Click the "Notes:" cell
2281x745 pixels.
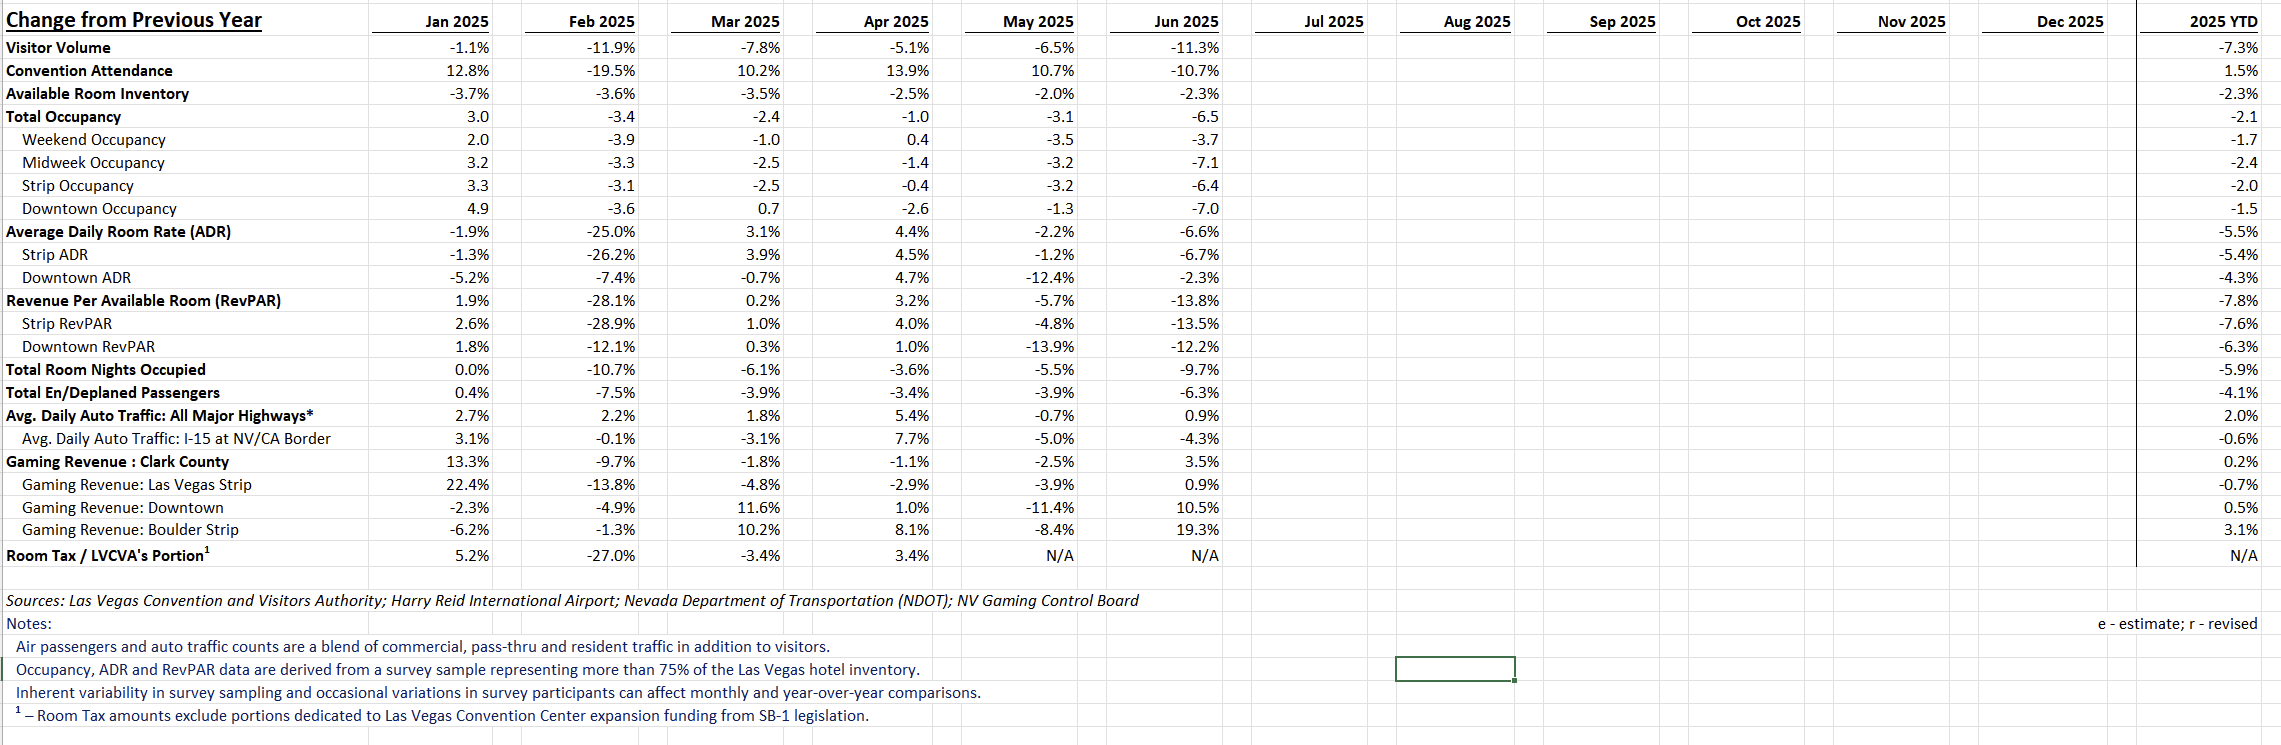pyautogui.click(x=29, y=623)
